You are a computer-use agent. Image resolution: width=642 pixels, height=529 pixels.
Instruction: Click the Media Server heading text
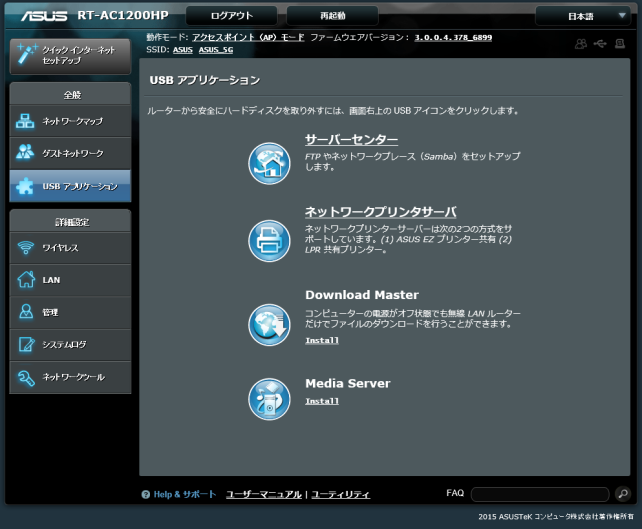click(x=348, y=383)
